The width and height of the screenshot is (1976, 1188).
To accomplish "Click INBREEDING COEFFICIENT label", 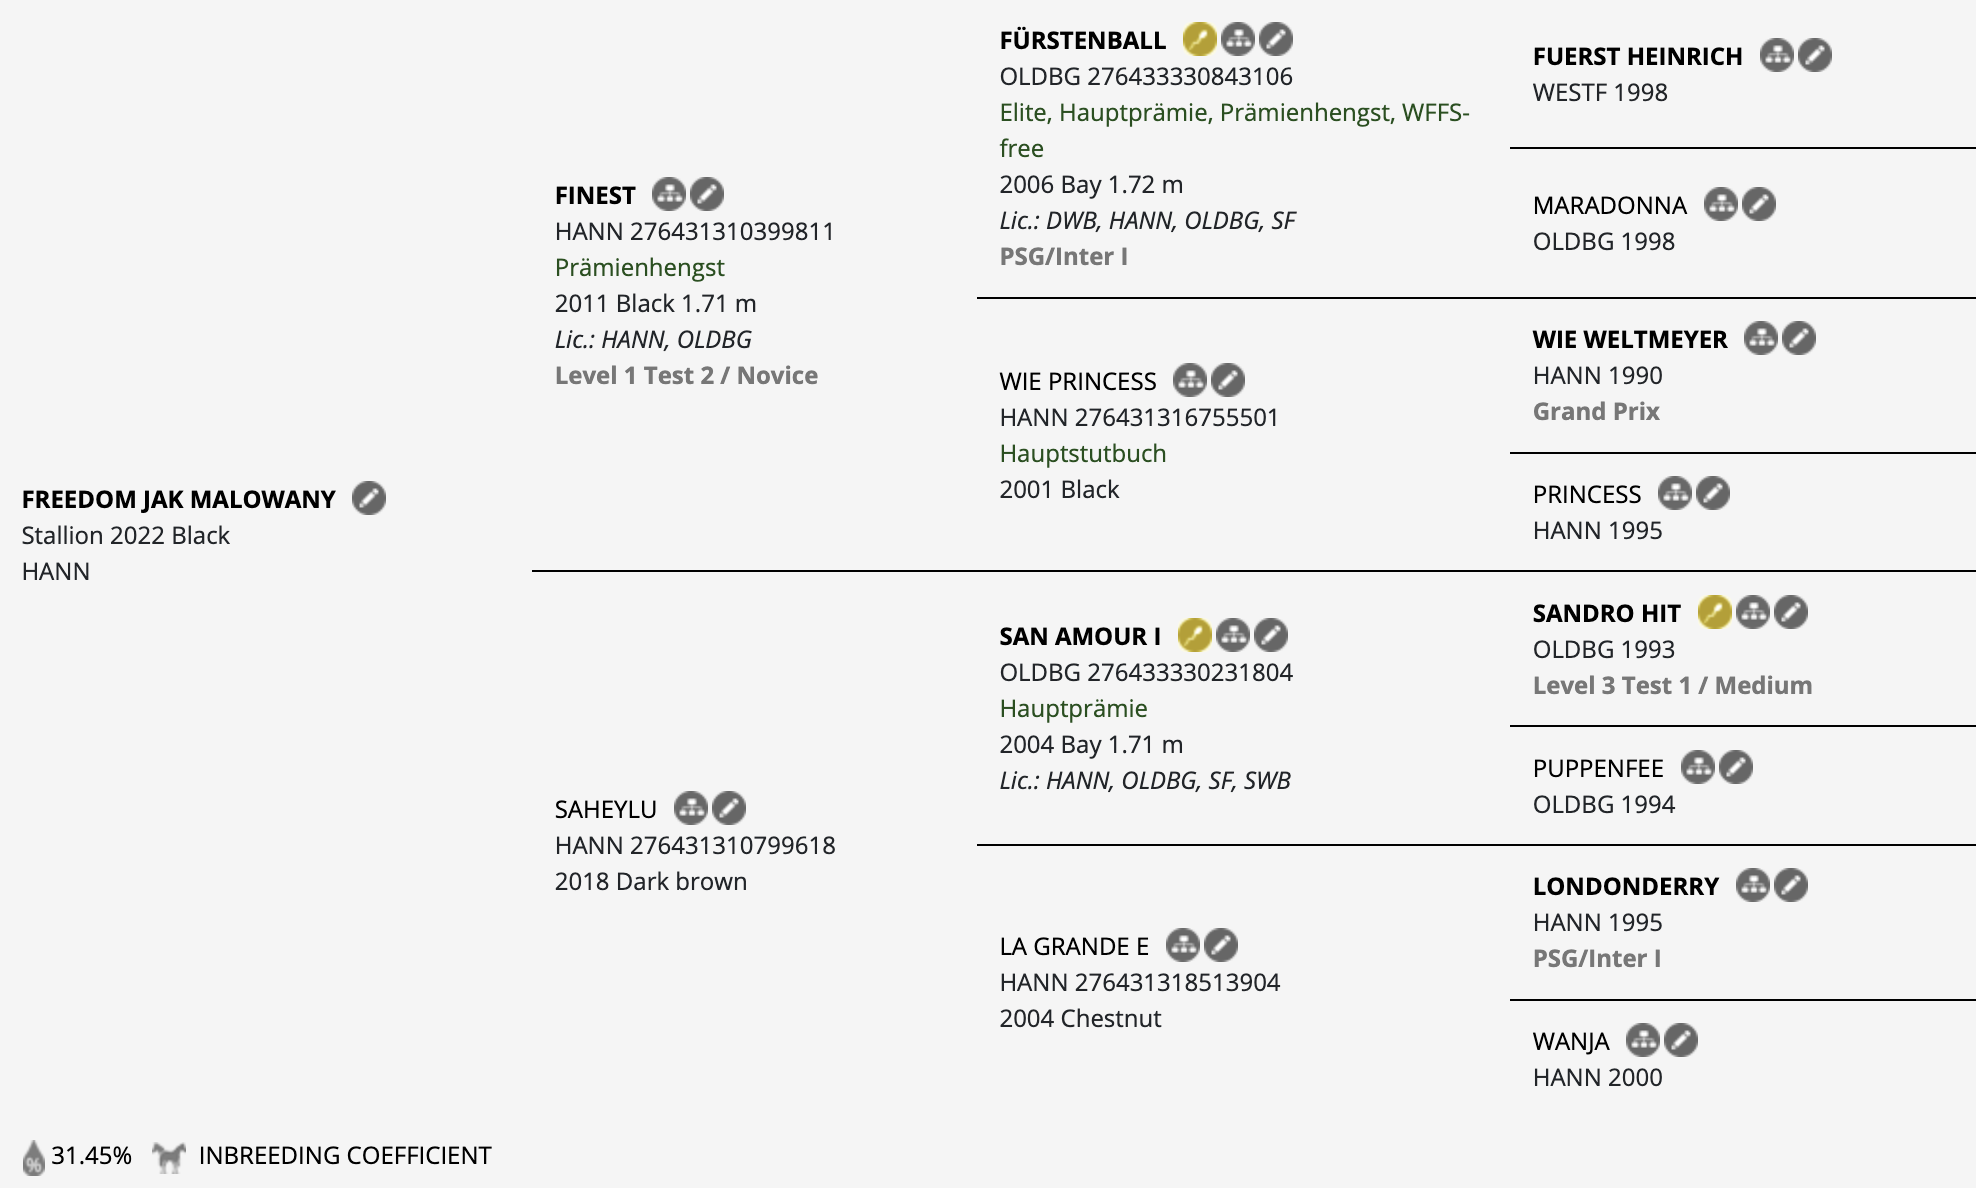I will click(x=345, y=1155).
